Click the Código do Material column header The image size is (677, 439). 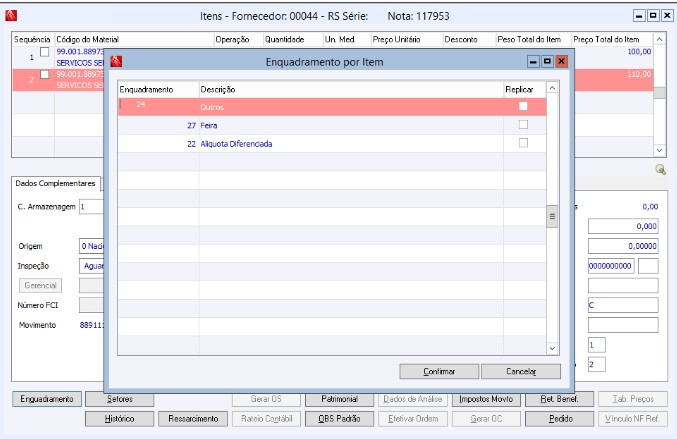pos(134,39)
